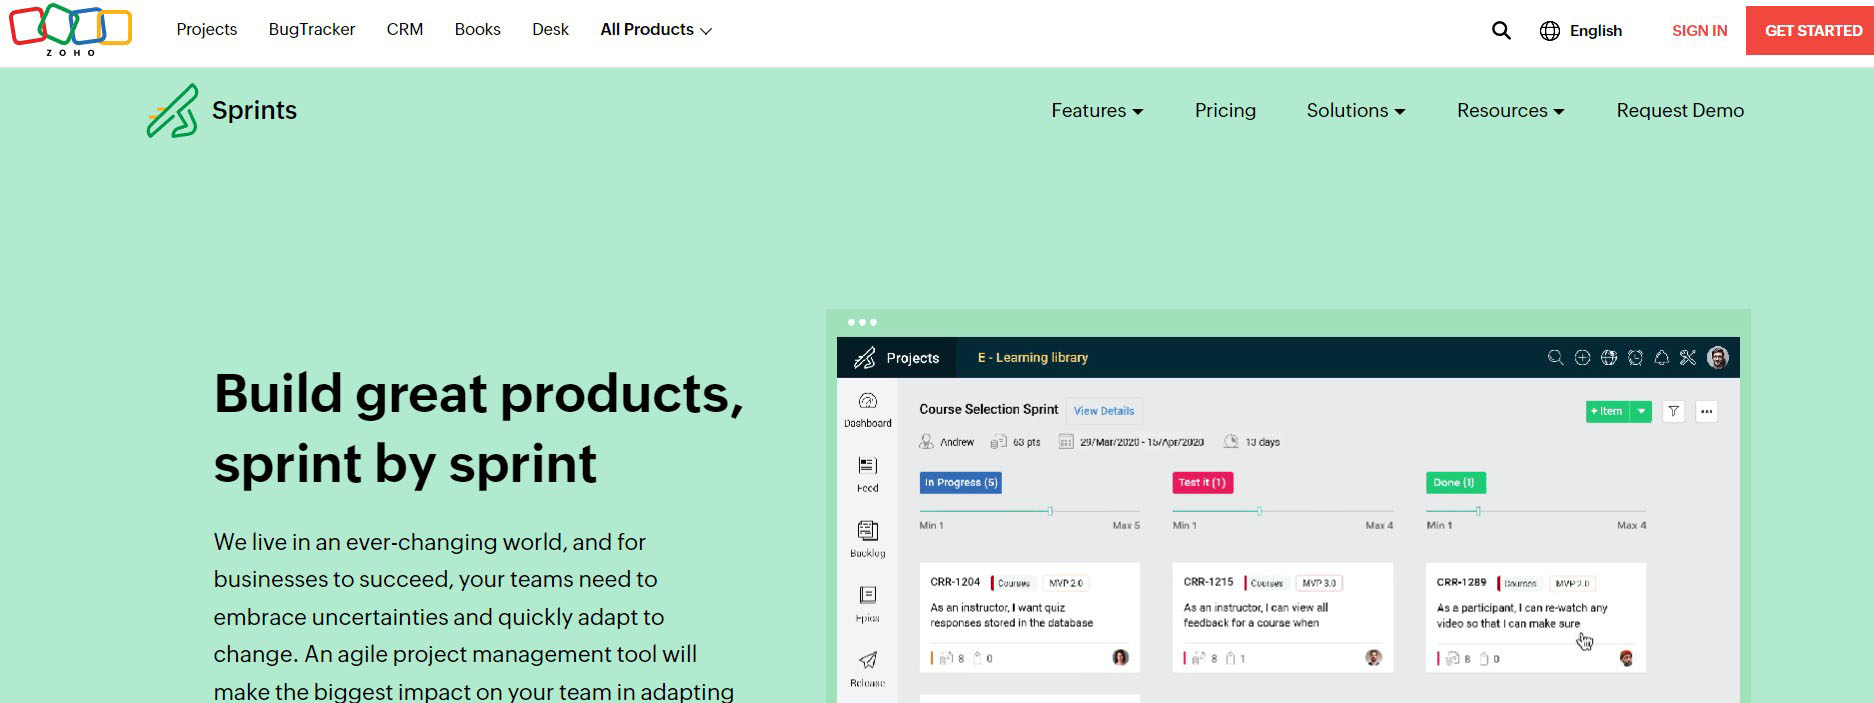Click the E - Learning library title
Viewport: 1874px width, 703px height.
click(1033, 358)
